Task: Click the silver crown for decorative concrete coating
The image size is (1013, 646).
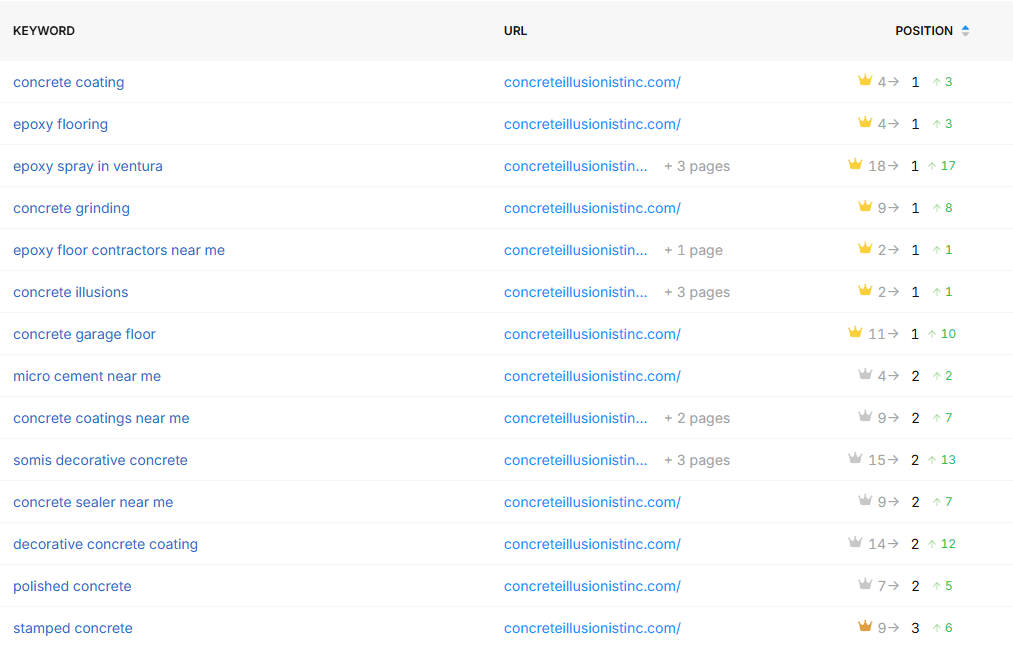Action: pos(855,542)
